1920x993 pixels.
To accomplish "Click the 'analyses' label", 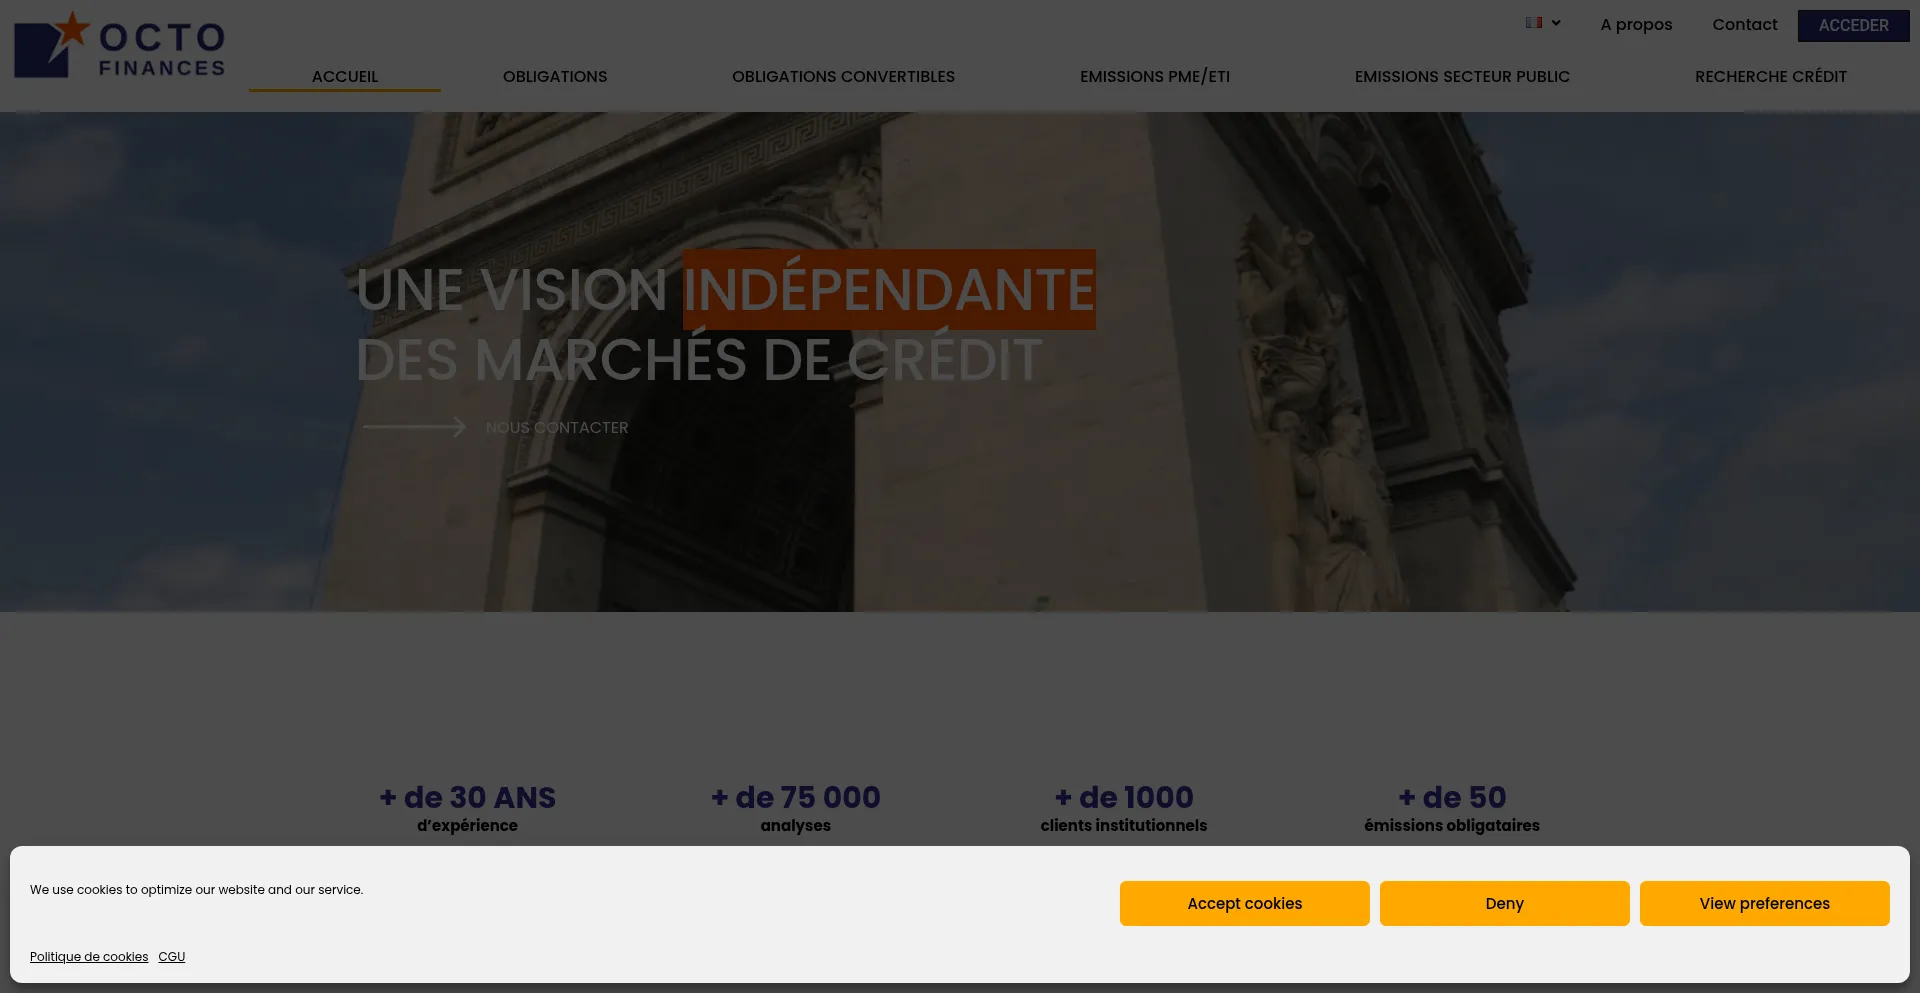I will coord(796,825).
